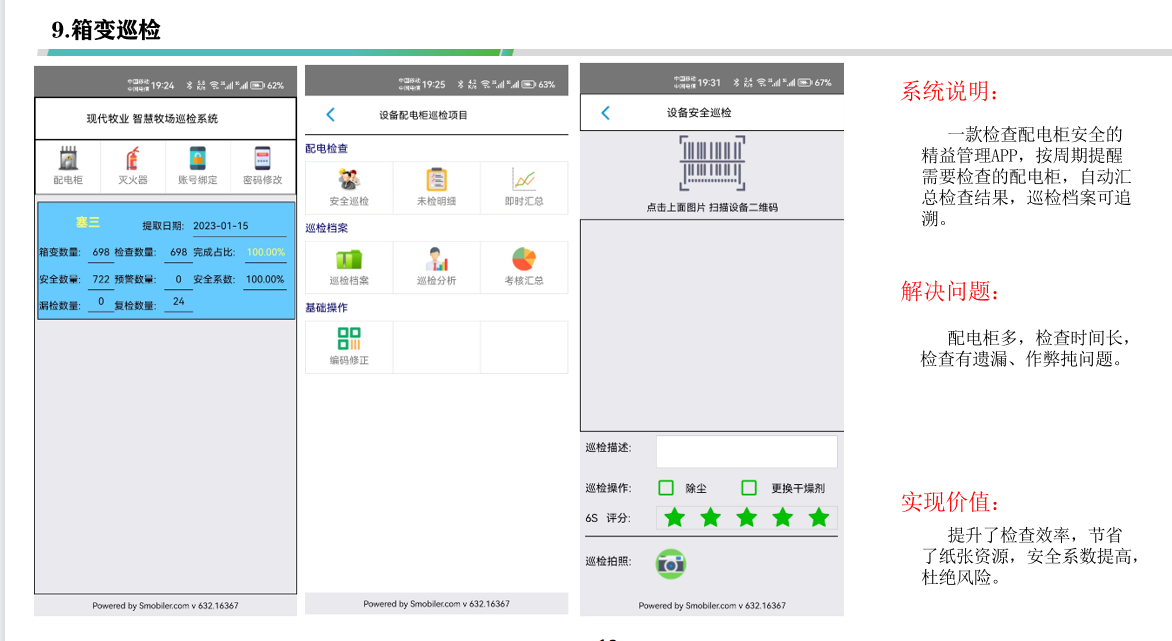
Task: Open the 巡检档案 folder icon
Action: tap(348, 259)
